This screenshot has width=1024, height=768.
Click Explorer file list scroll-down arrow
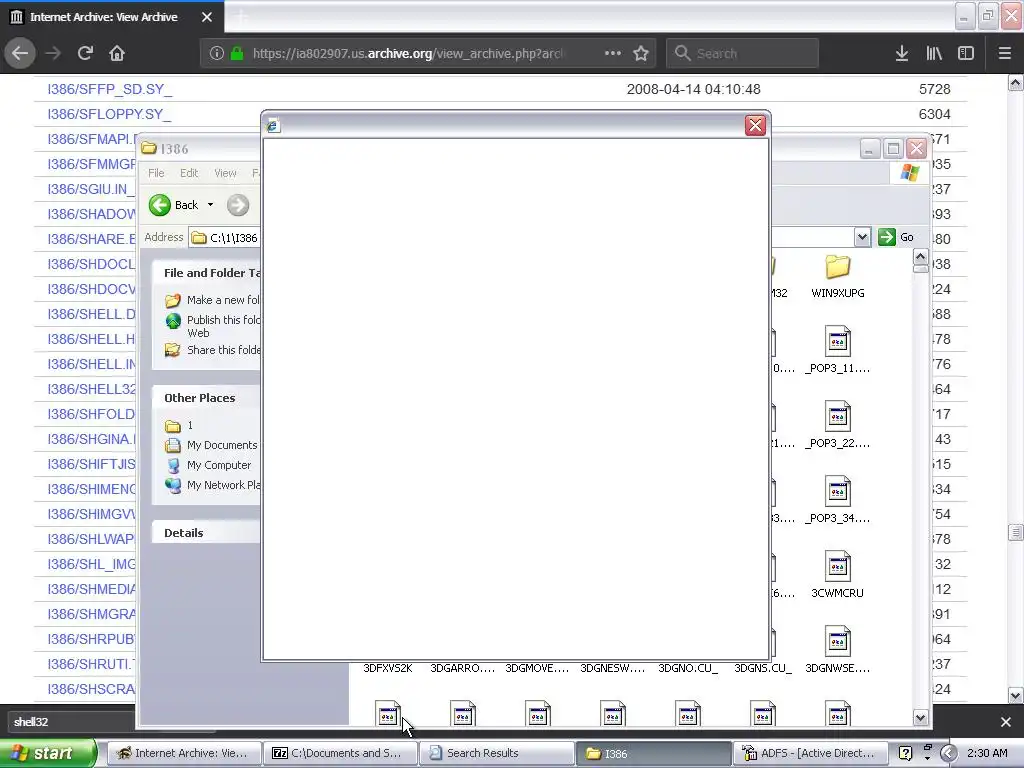(920, 718)
